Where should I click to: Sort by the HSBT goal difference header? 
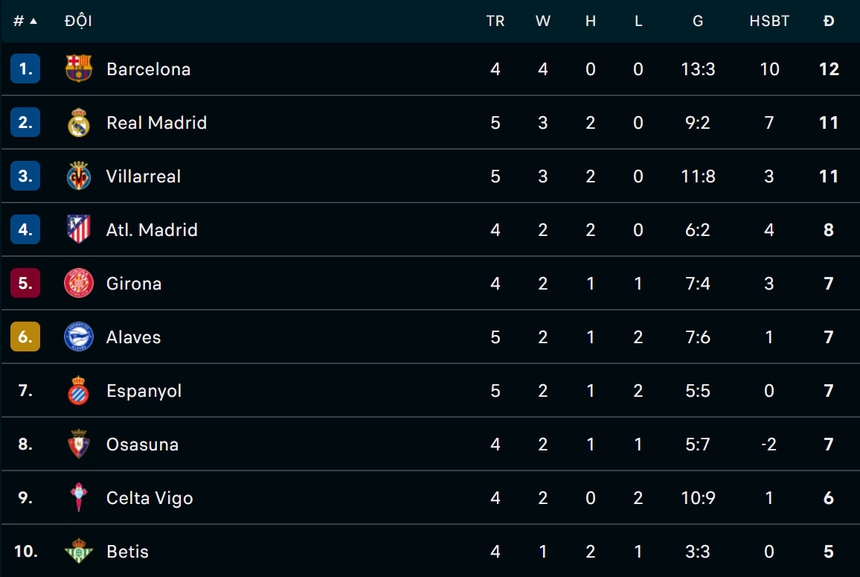click(x=769, y=21)
